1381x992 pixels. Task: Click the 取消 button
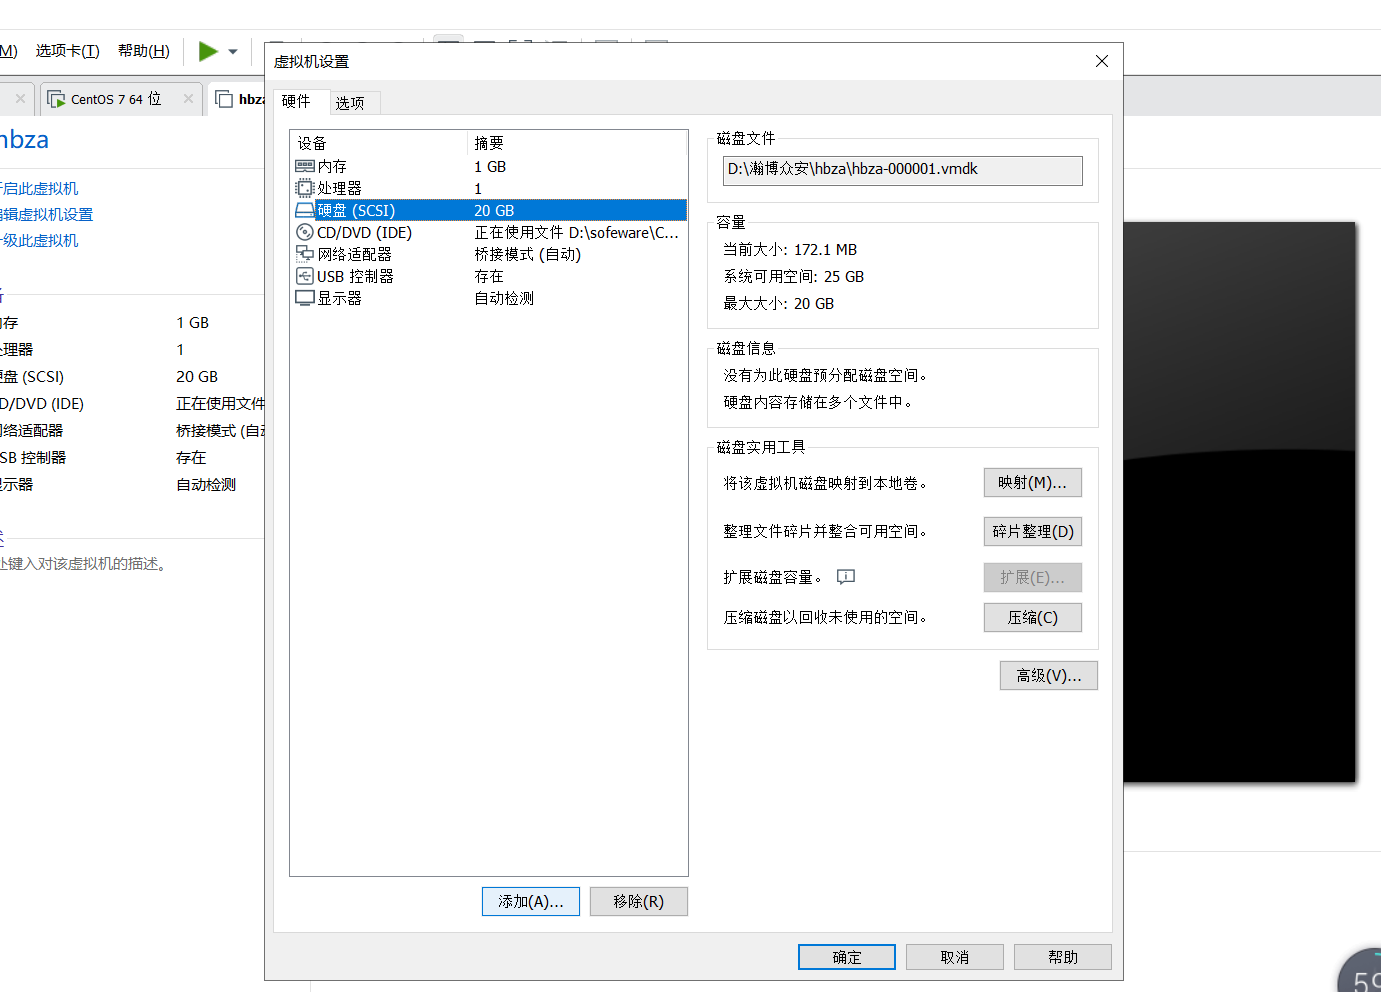click(x=955, y=957)
